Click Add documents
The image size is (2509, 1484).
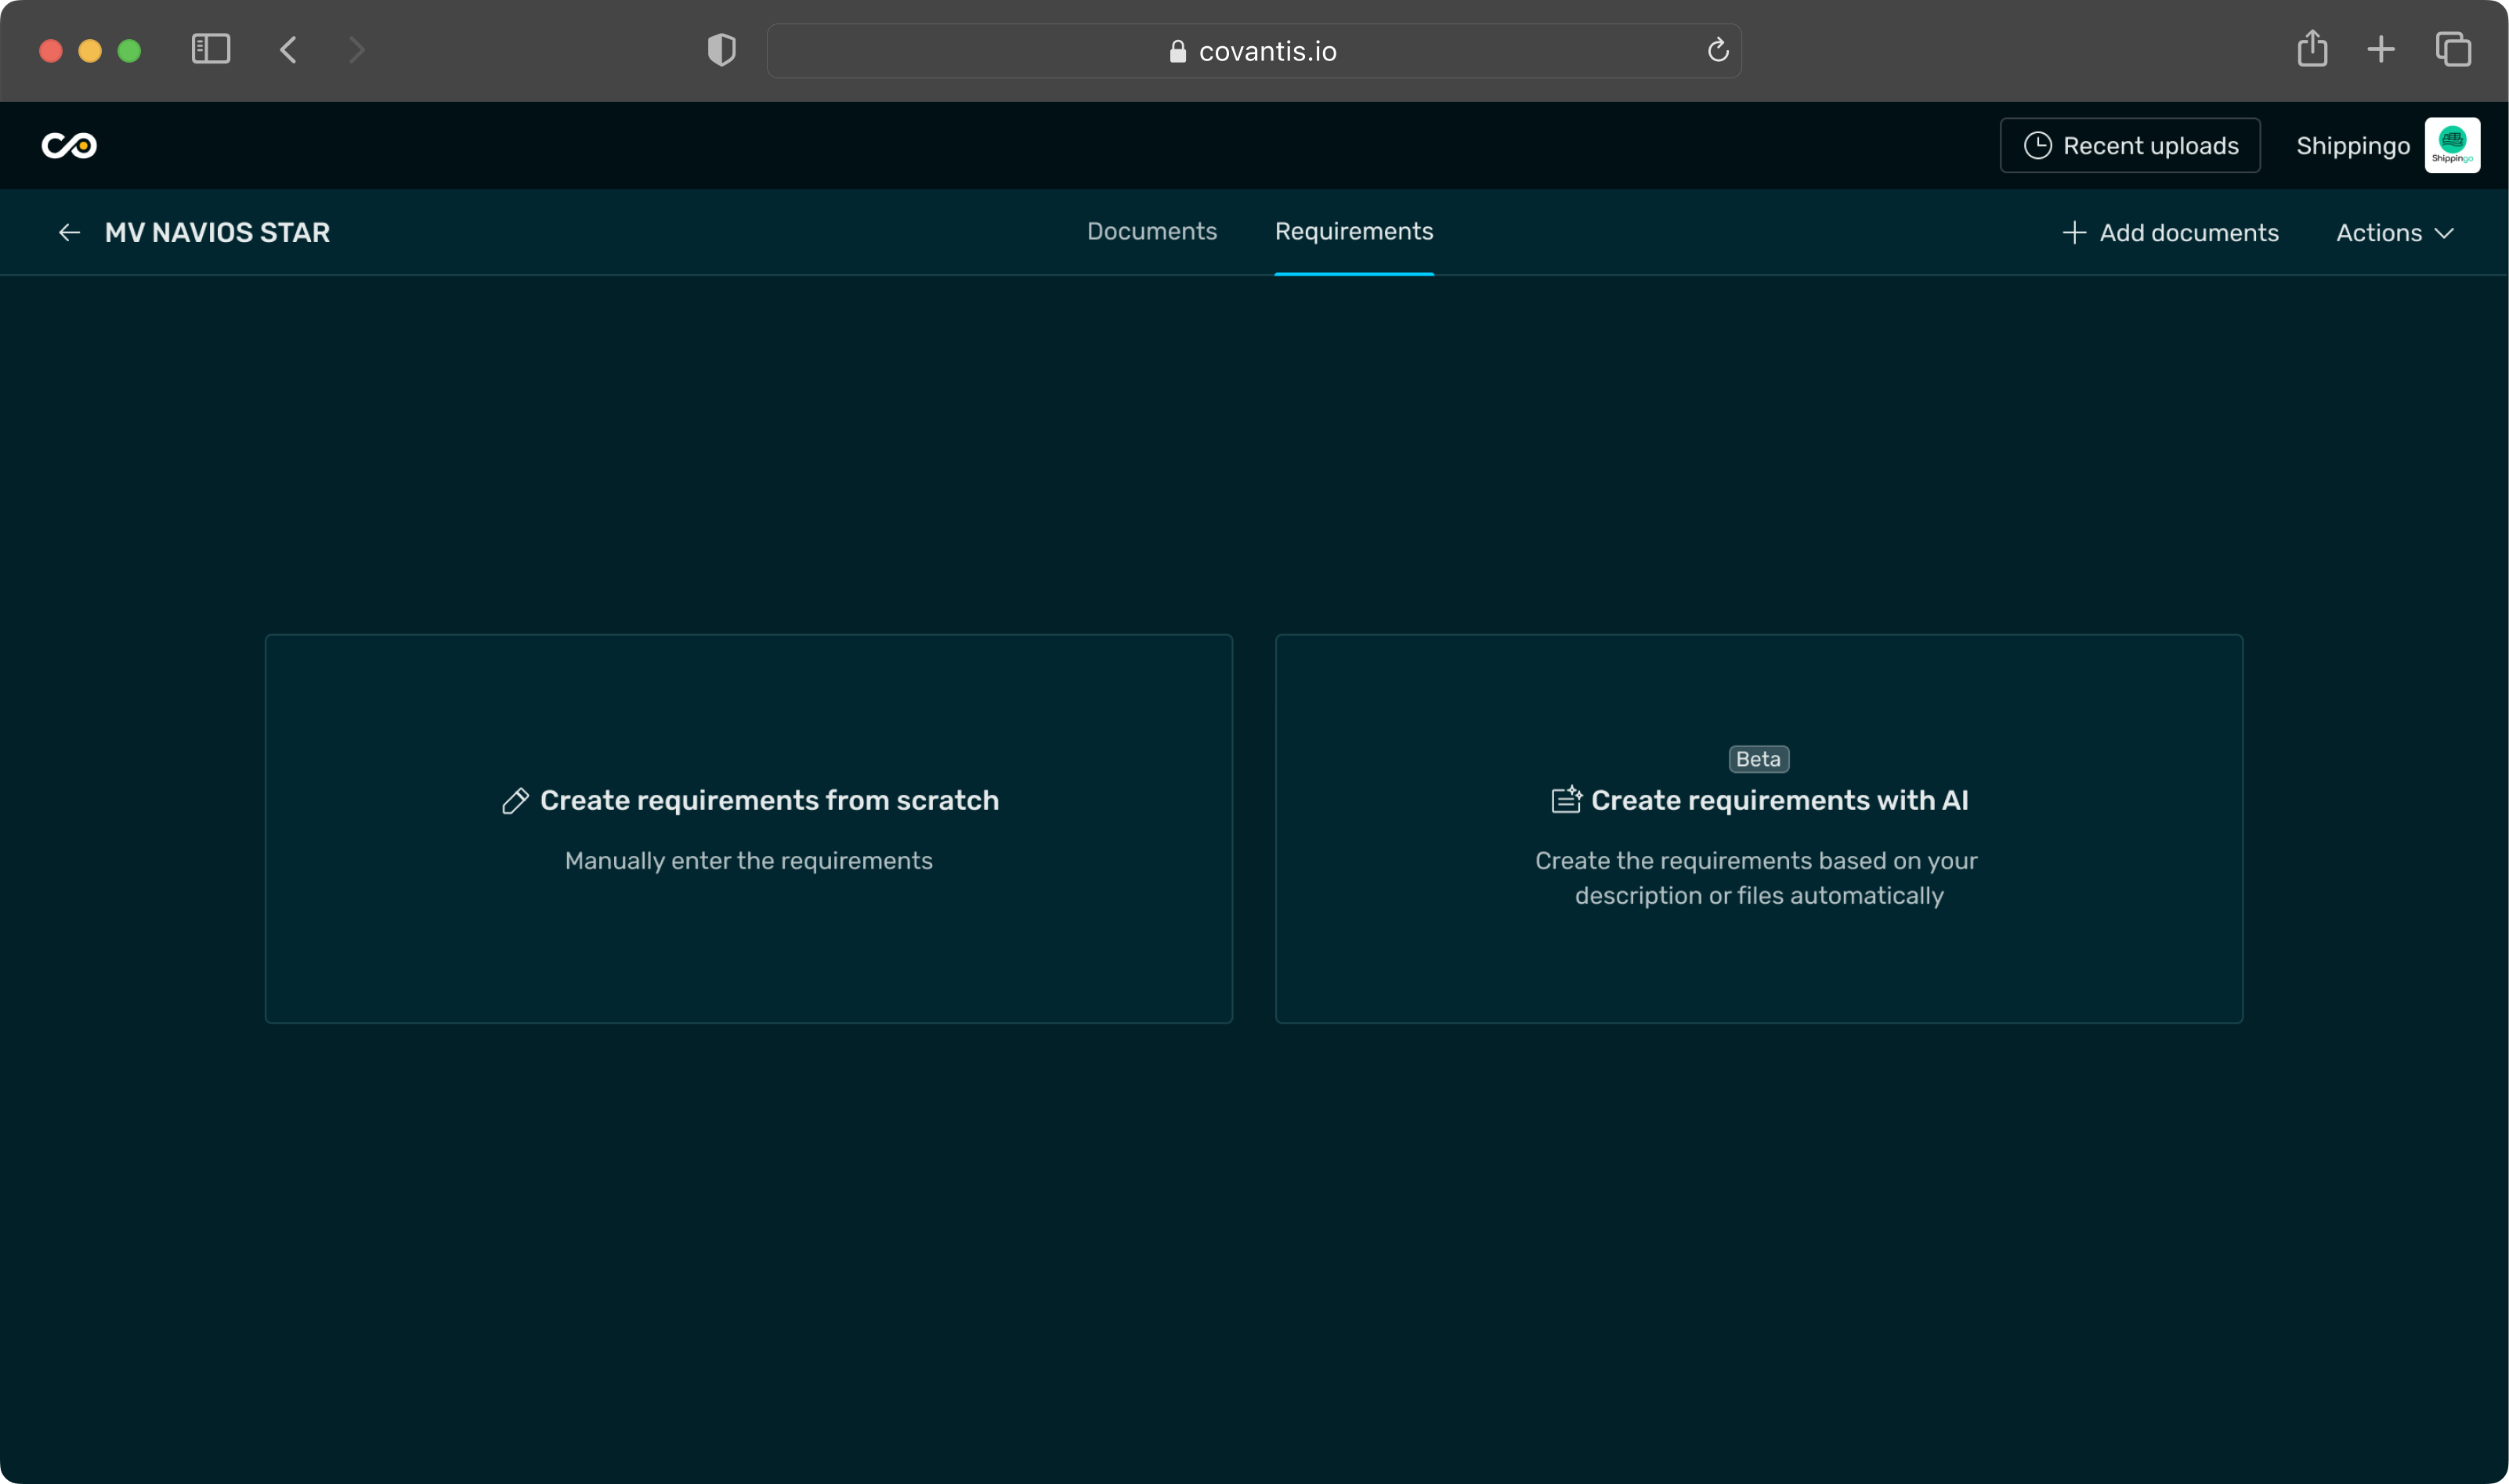pos(2170,233)
